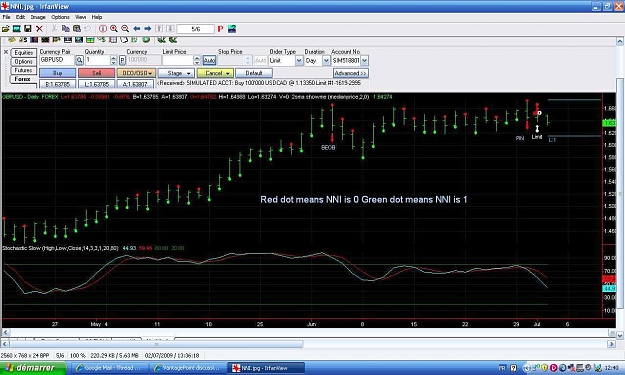Click the Limit Price input field
The image size is (625, 375).
pyautogui.click(x=178, y=60)
